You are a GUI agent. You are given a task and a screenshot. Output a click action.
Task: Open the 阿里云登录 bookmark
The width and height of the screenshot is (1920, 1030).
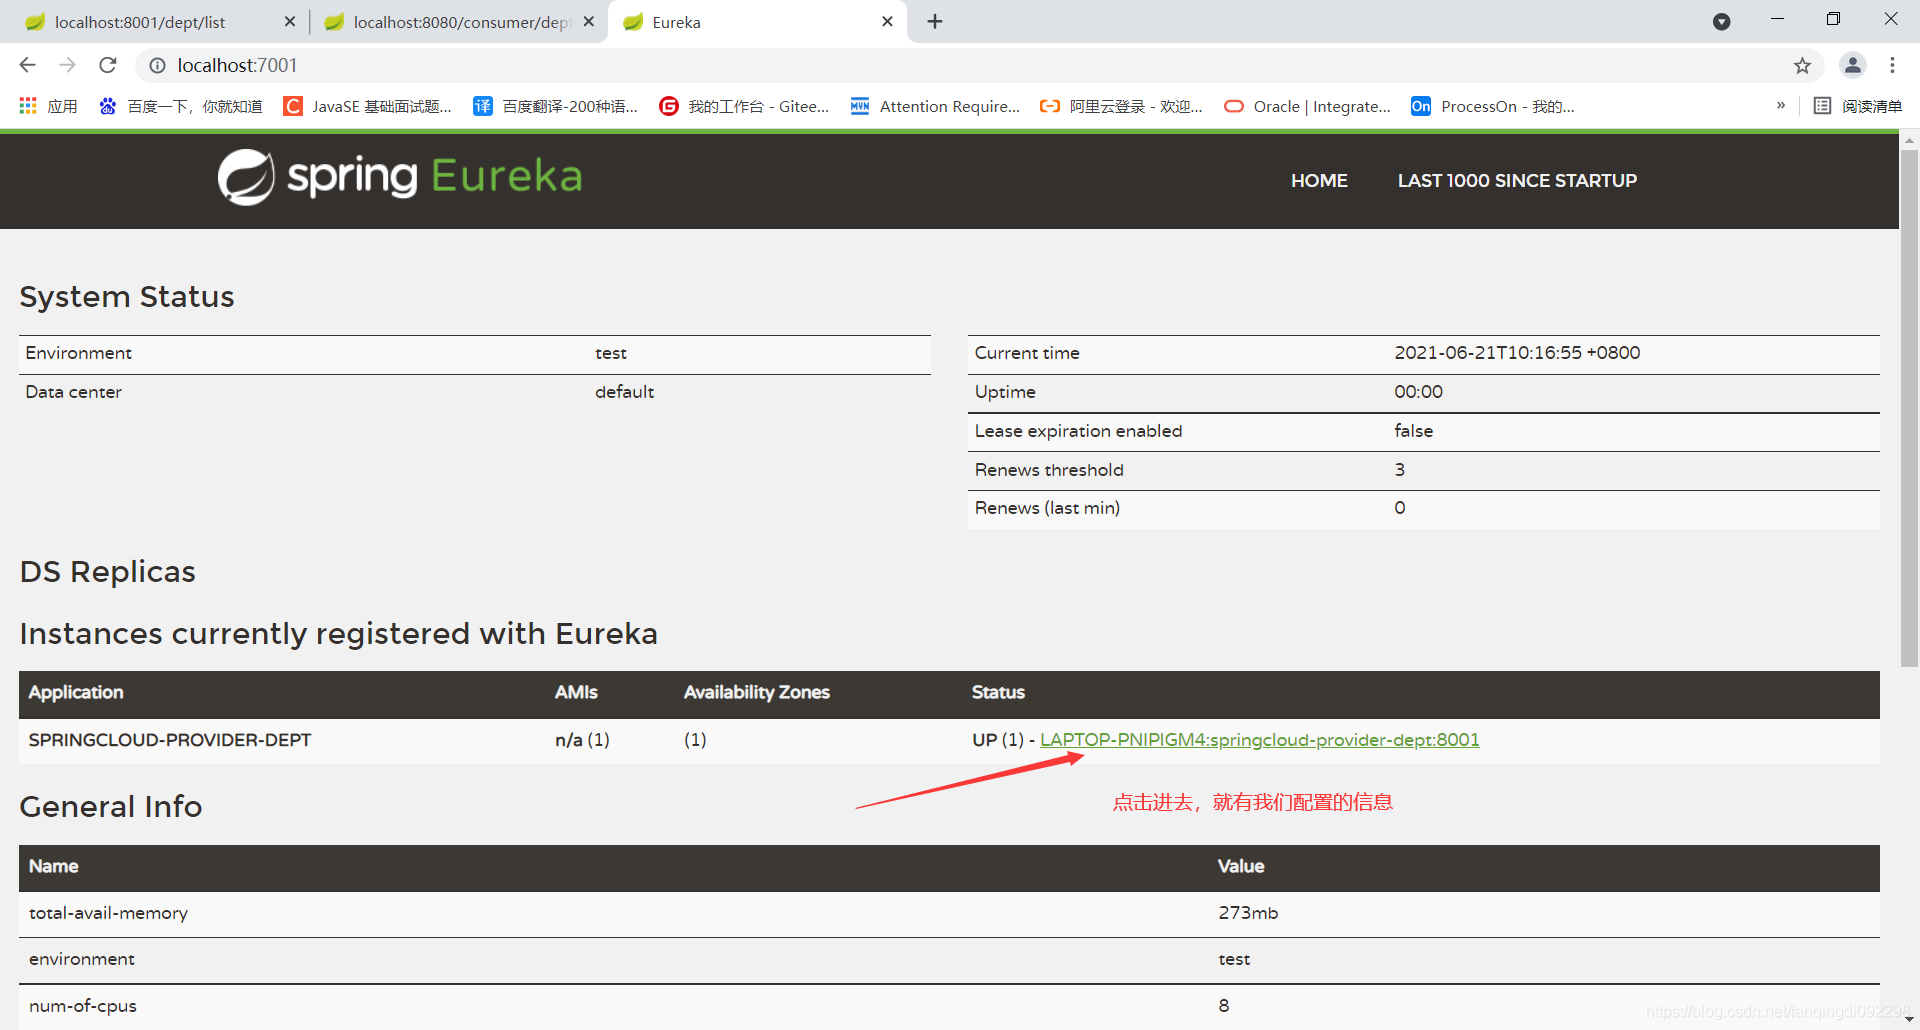coord(1121,106)
